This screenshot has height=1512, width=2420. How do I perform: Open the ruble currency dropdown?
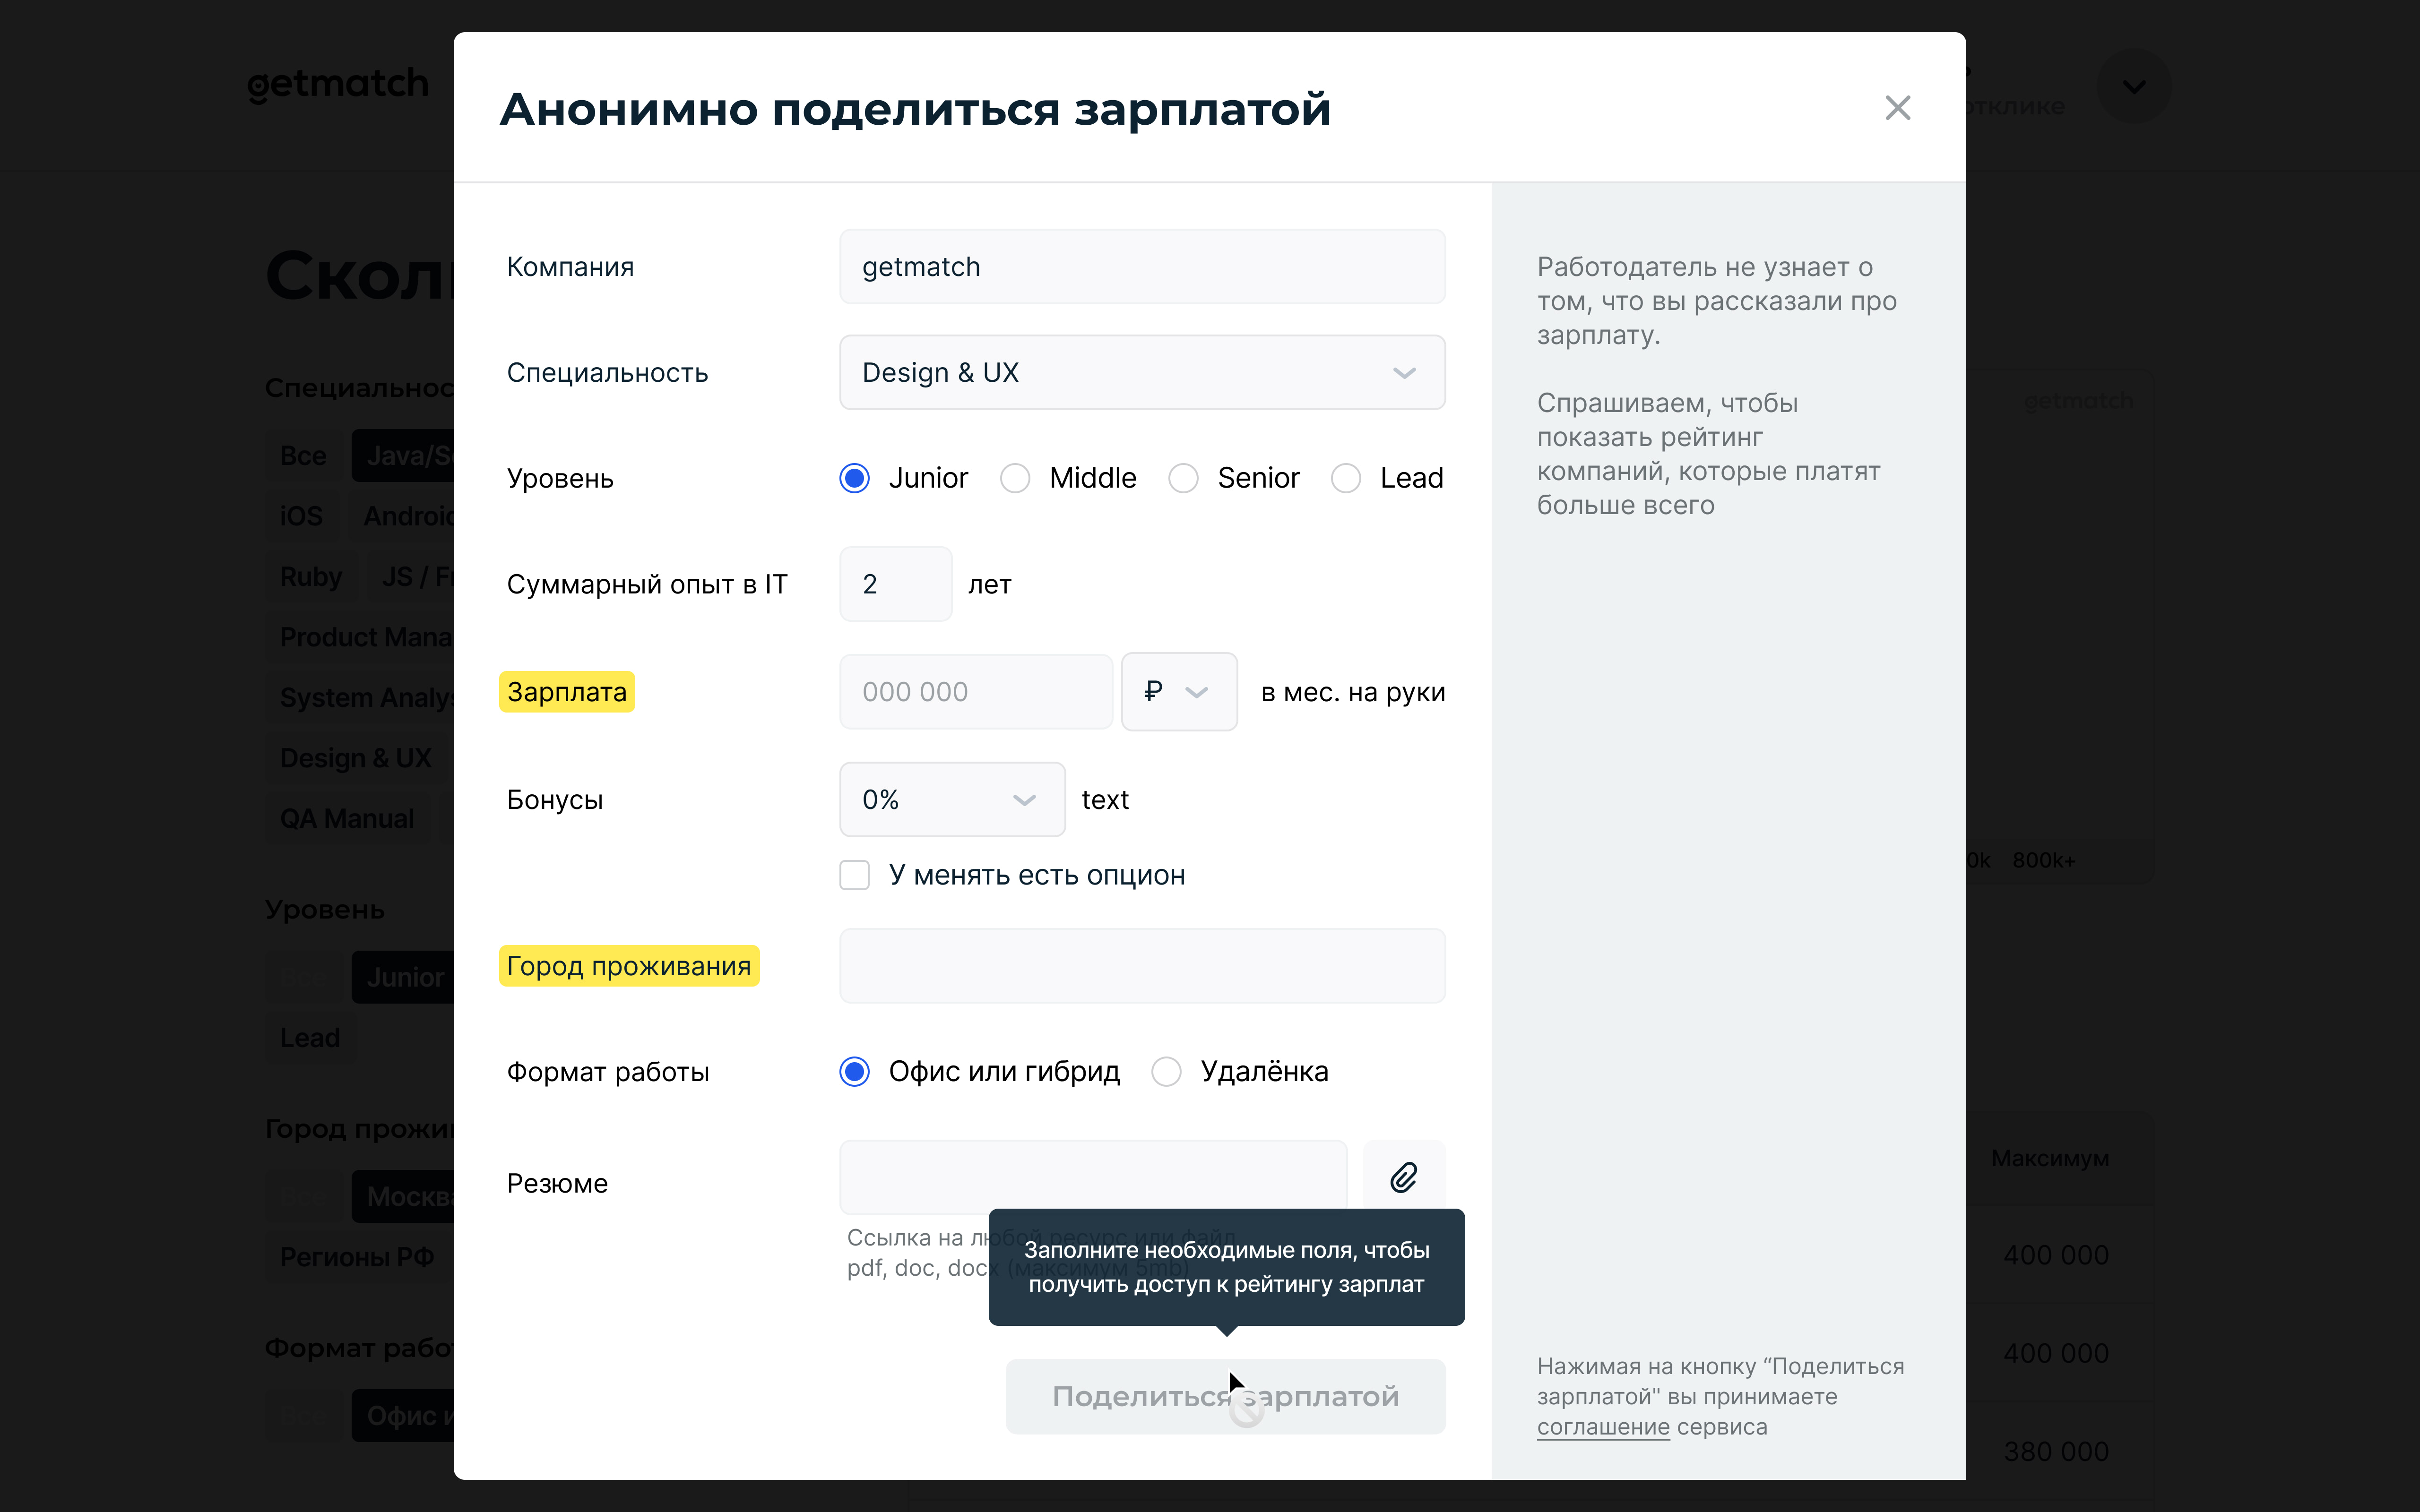click(x=1179, y=692)
